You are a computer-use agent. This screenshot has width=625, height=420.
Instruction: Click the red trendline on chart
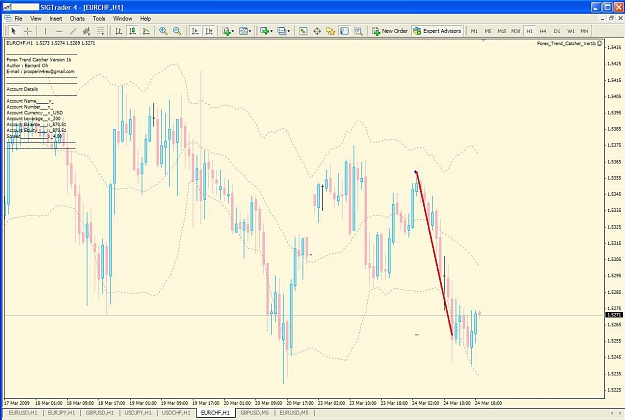coord(434,253)
